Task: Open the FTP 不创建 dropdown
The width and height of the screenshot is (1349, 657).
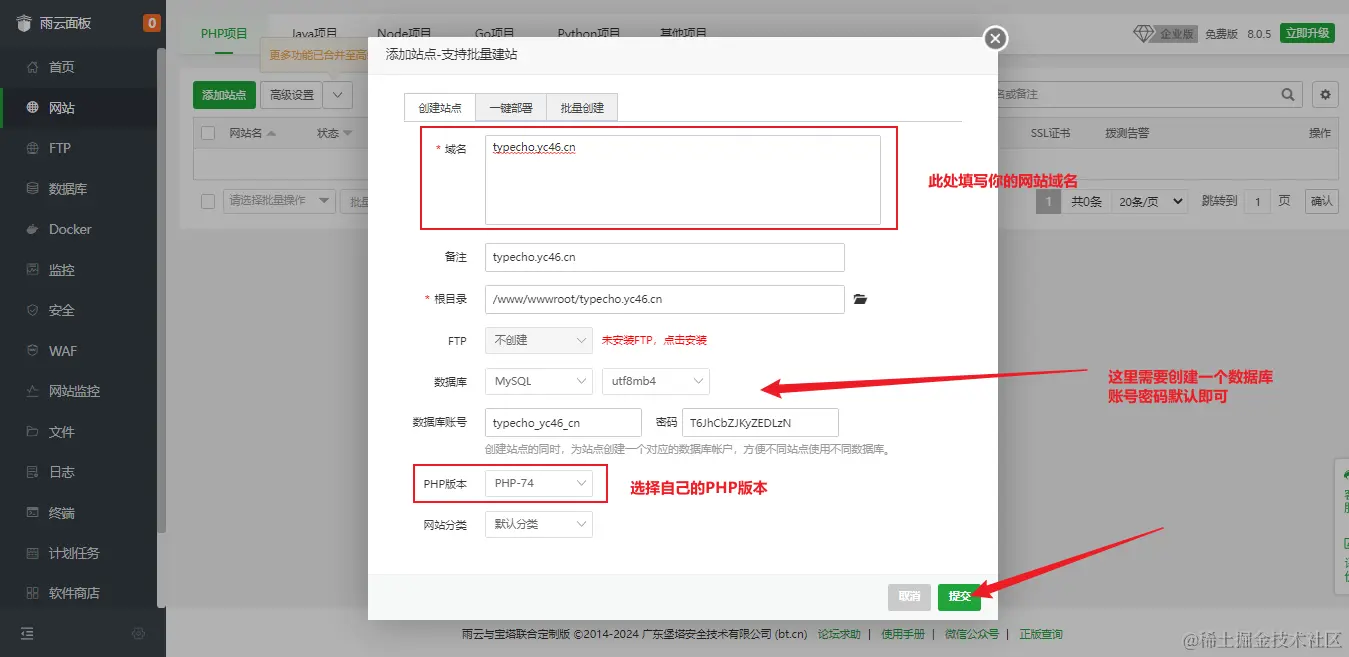Action: [x=539, y=340]
